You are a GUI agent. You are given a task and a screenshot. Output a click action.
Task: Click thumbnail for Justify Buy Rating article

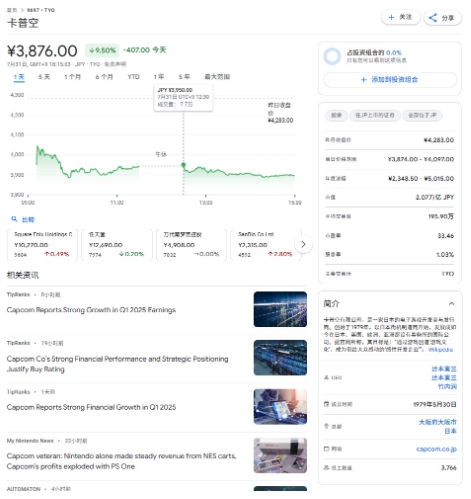coord(280,358)
